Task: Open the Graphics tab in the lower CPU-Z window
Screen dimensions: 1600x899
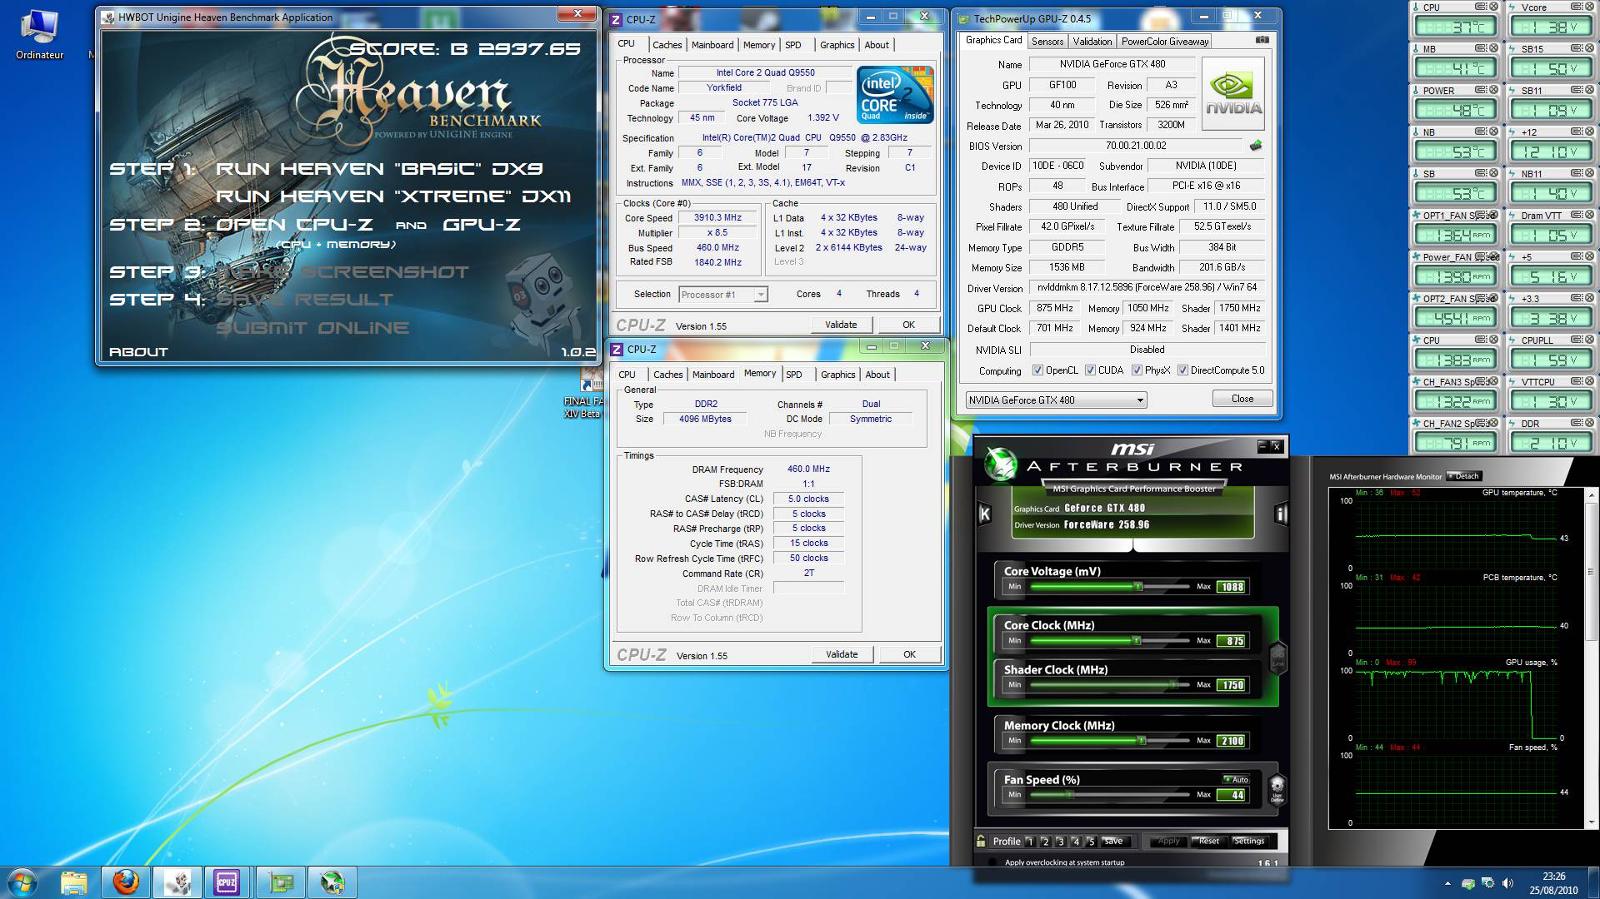Action: click(838, 375)
